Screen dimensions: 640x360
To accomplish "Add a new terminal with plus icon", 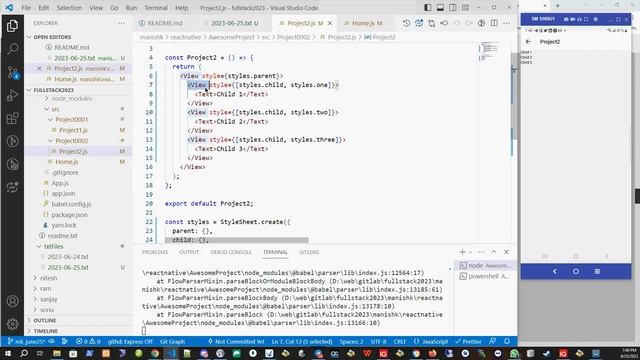I will pos(462,252).
